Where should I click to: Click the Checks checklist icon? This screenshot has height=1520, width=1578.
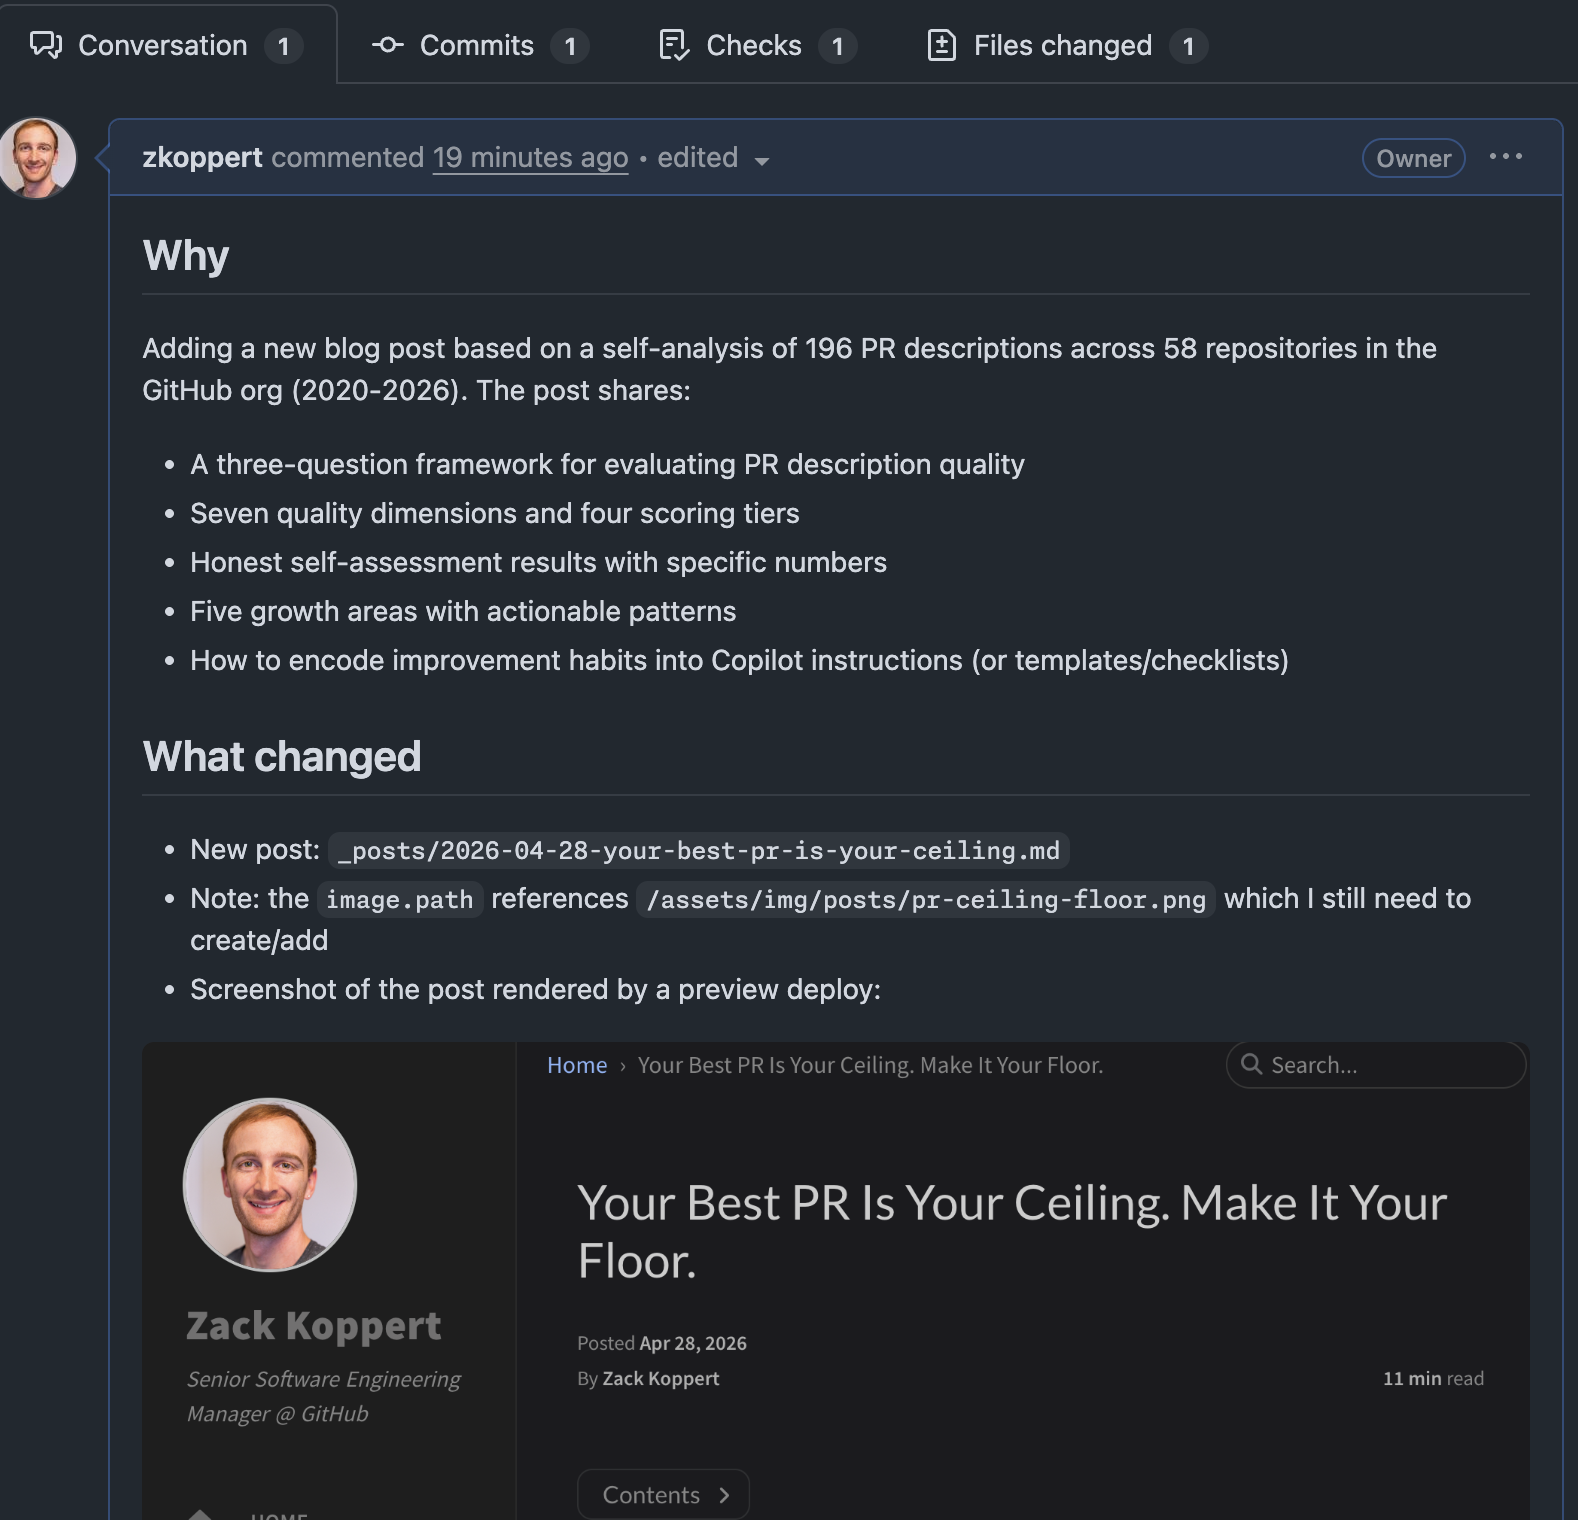674,45
